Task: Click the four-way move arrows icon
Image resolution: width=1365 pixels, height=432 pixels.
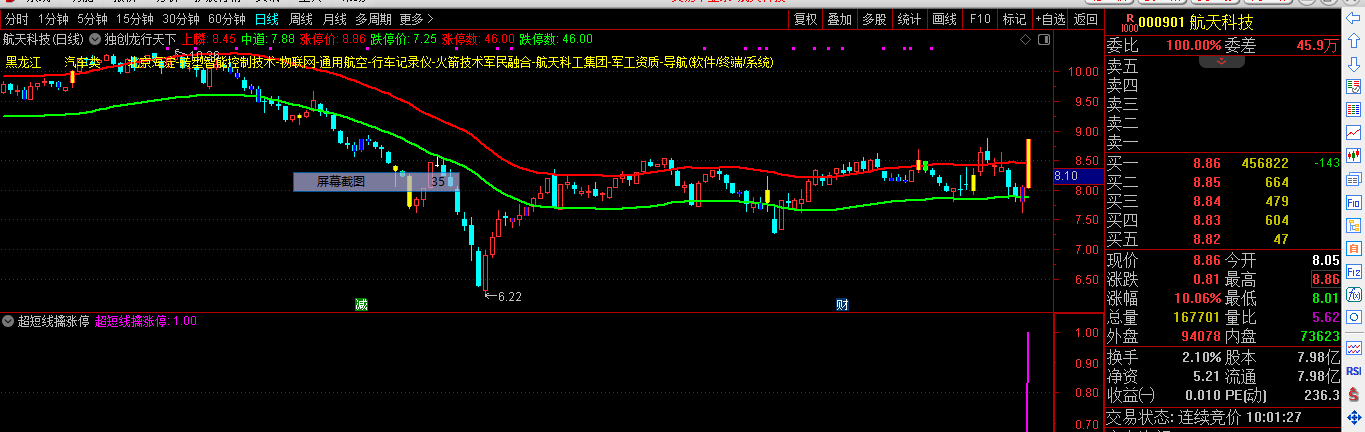Action: pos(1354,416)
